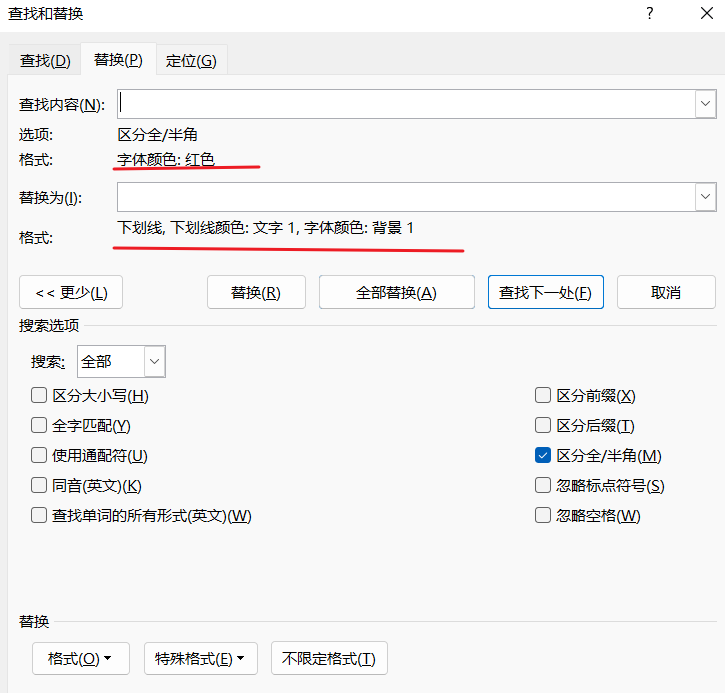Image resolution: width=725 pixels, height=693 pixels.
Task: Enable 查找单词的所有形式(英文)(W) checkbox
Action: [x=39, y=515]
